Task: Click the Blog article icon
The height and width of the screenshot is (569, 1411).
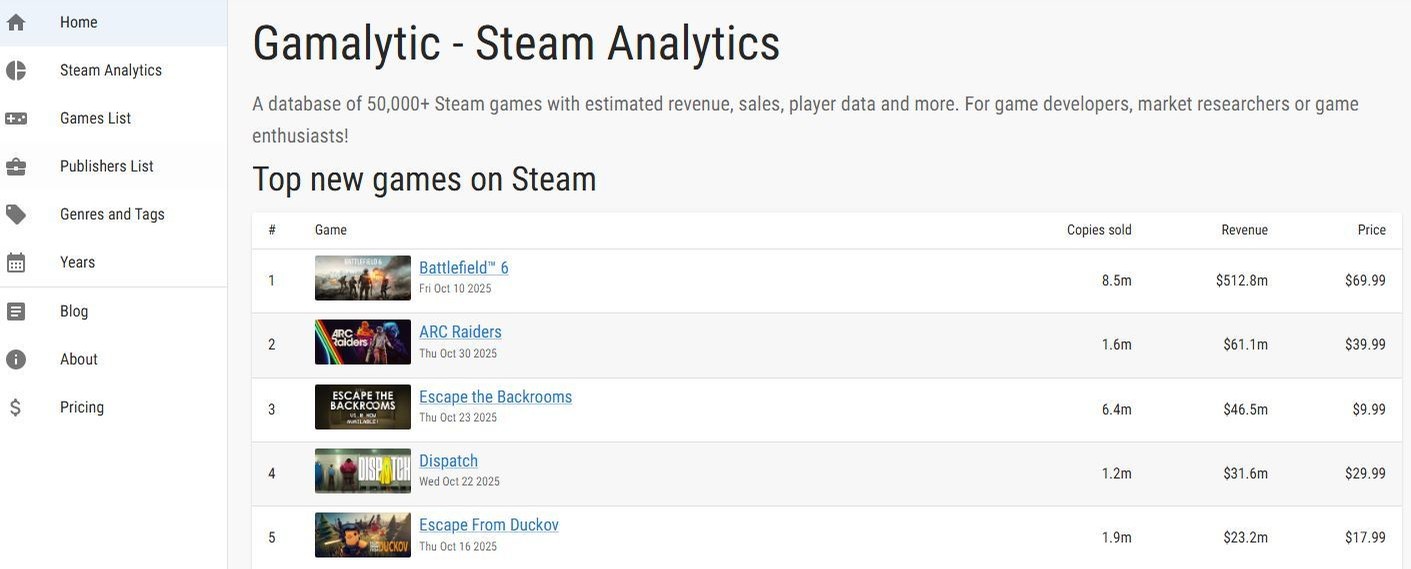Action: 16,311
